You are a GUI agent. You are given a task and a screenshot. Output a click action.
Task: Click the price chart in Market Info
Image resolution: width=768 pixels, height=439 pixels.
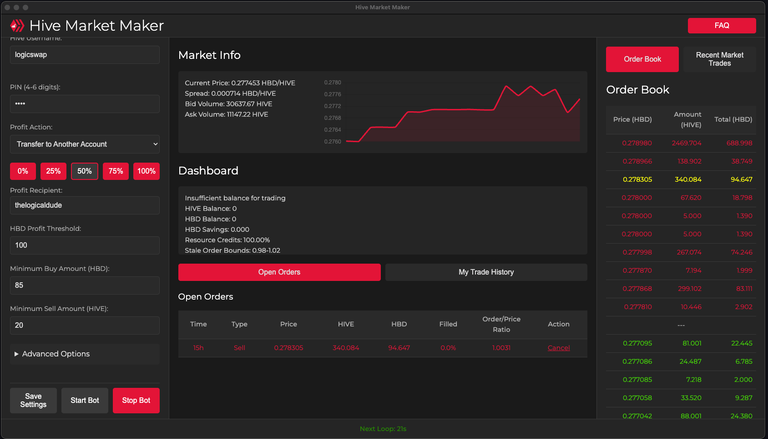(x=453, y=112)
